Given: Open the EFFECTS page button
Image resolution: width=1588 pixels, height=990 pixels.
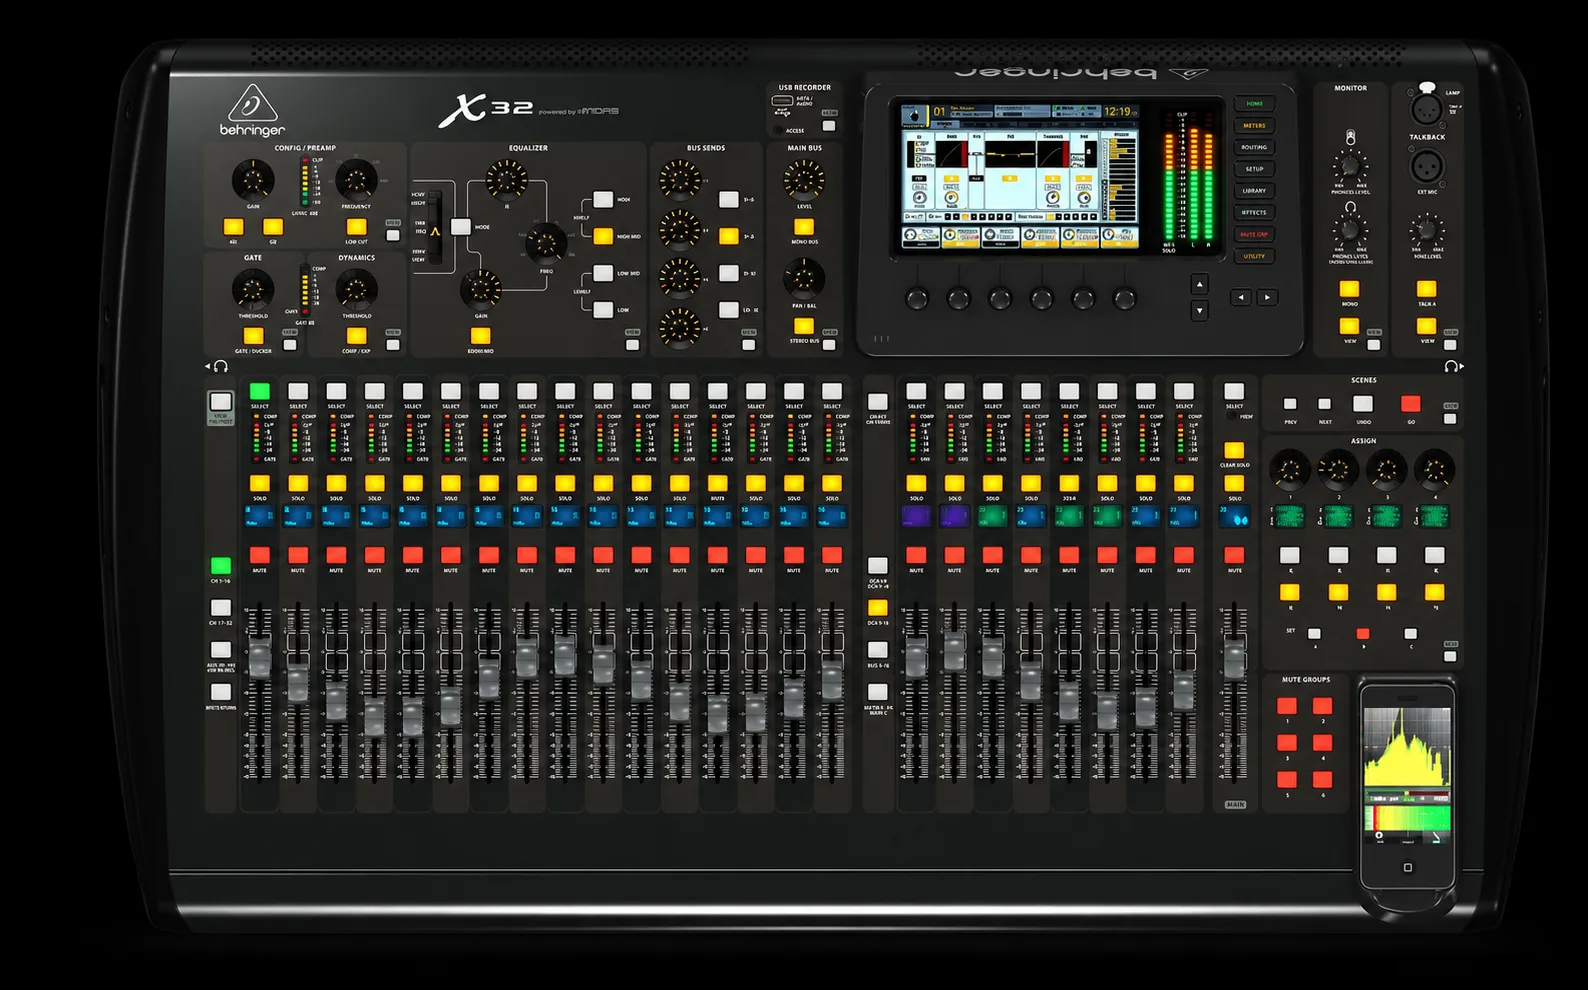Looking at the screenshot, I should pos(1254,212).
